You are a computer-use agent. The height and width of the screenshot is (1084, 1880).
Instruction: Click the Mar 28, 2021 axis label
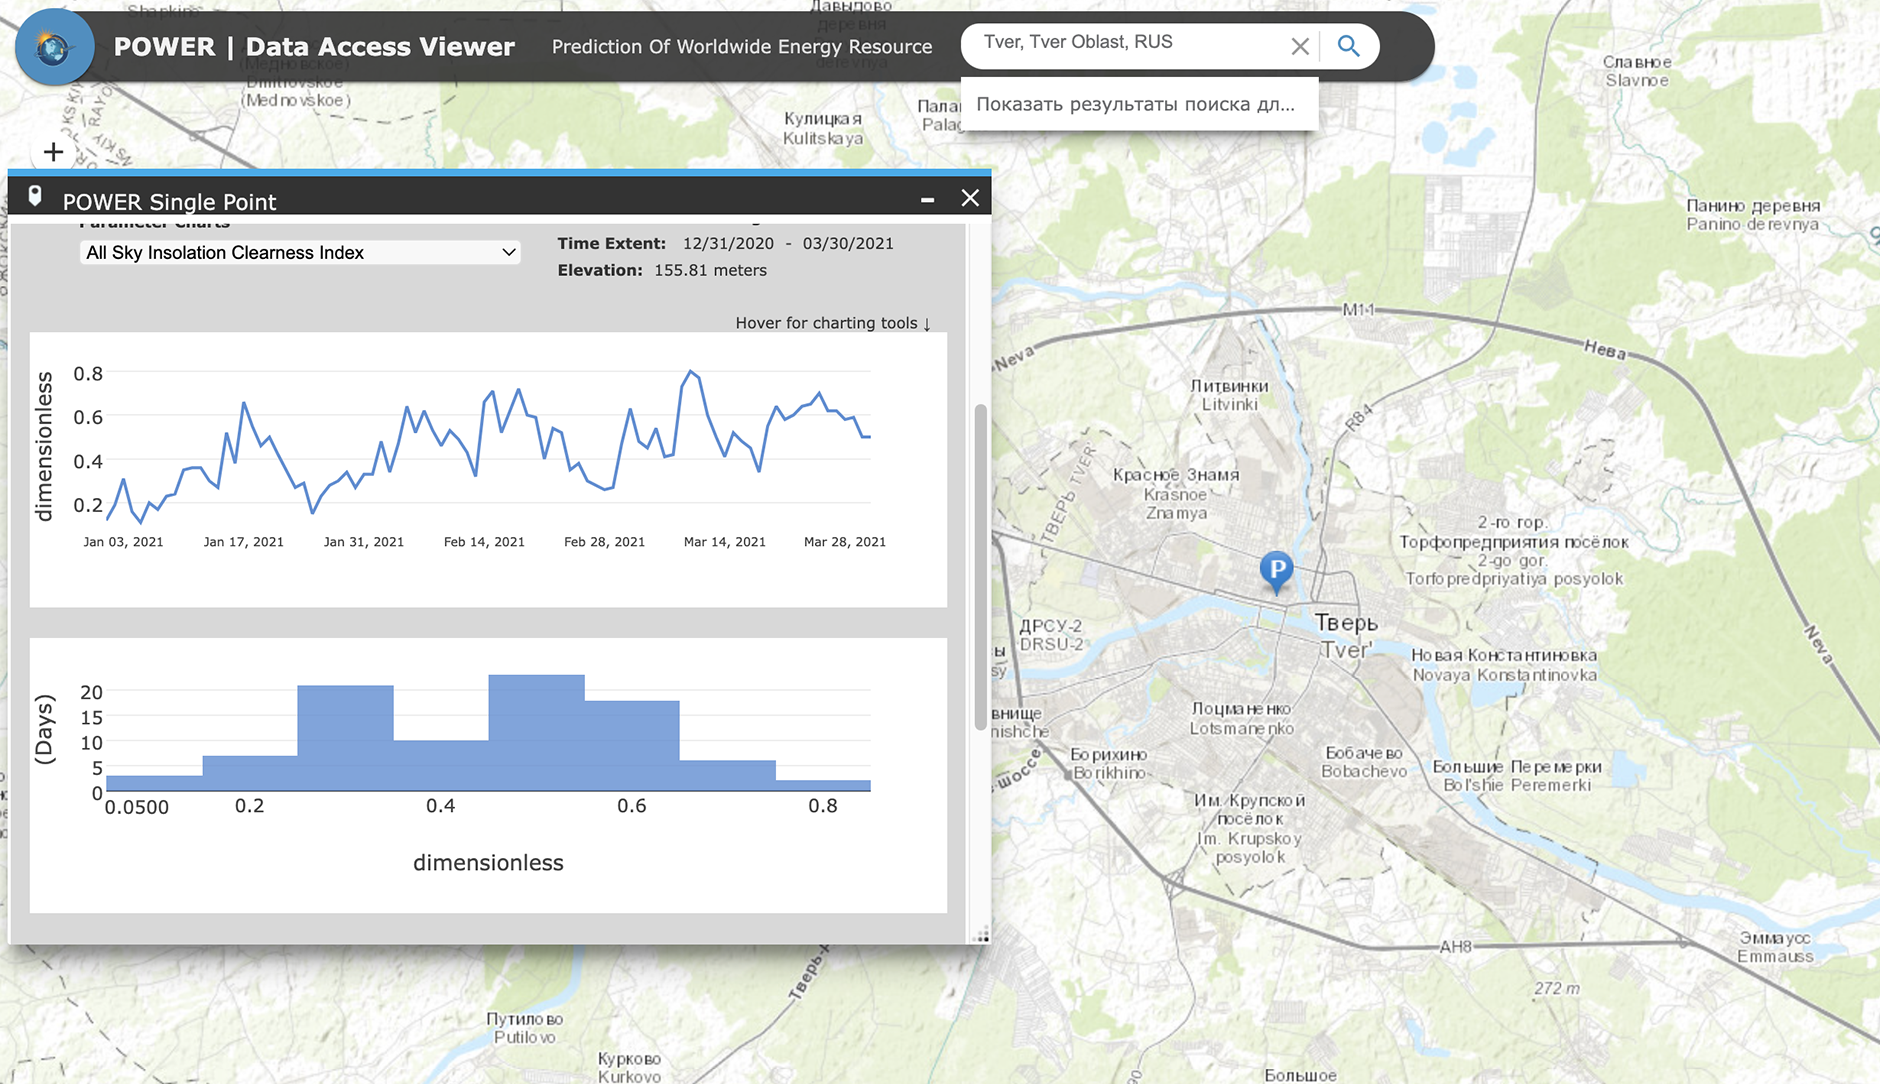point(845,542)
